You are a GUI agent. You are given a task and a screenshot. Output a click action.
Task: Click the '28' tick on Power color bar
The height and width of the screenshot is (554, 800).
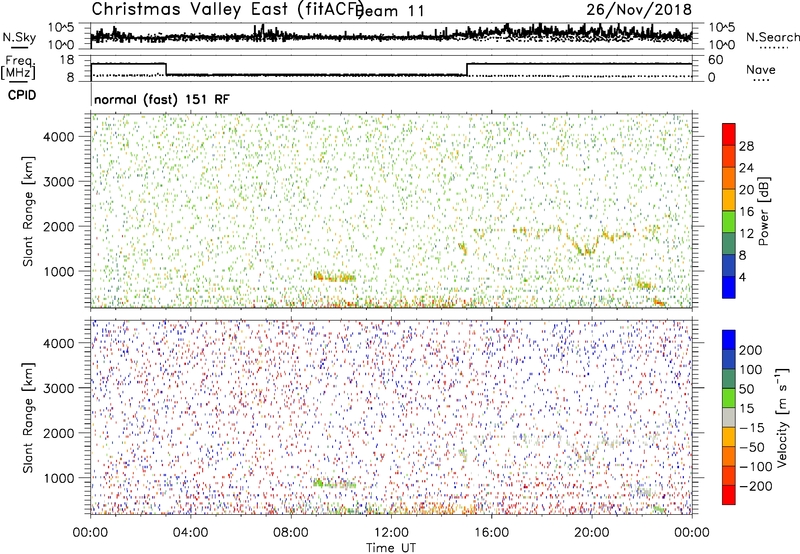(x=746, y=146)
